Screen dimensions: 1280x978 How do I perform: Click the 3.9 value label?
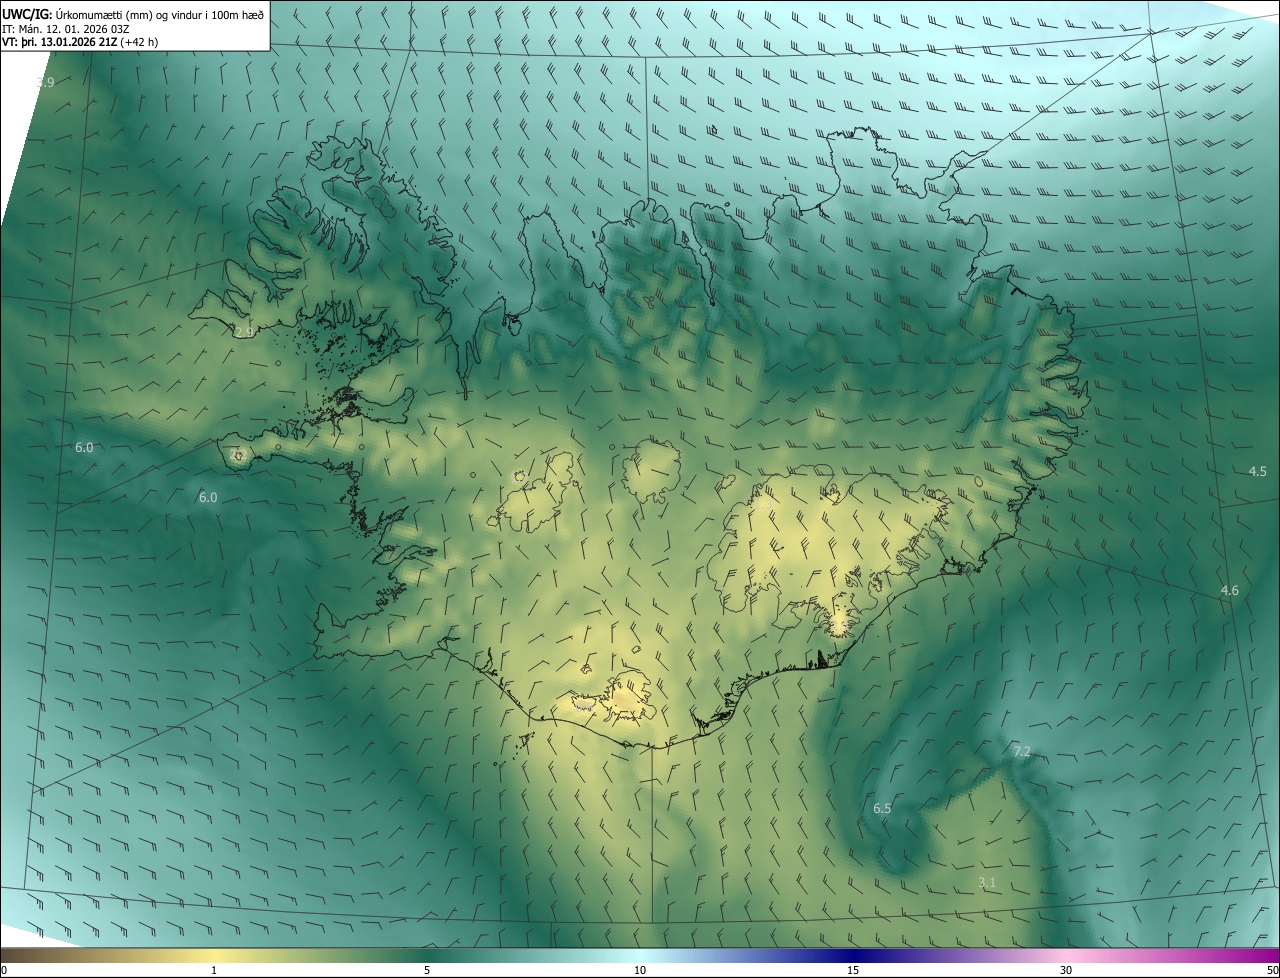(45, 82)
